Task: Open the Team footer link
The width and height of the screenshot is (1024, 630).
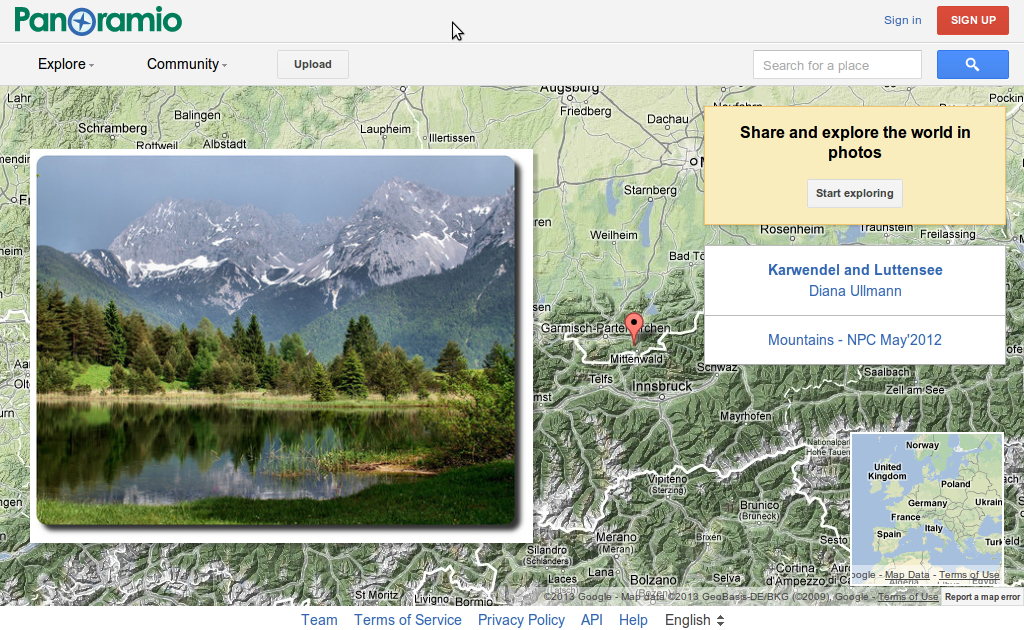Action: click(x=319, y=620)
